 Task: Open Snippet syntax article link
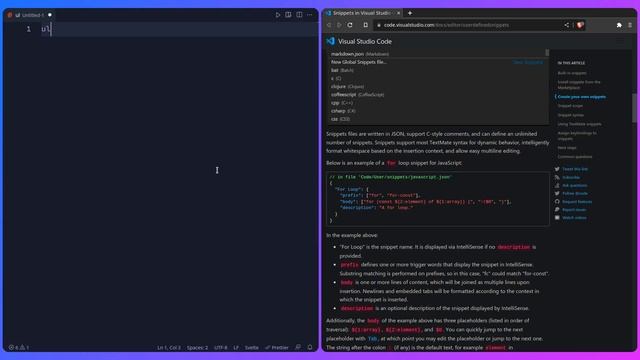[571, 115]
